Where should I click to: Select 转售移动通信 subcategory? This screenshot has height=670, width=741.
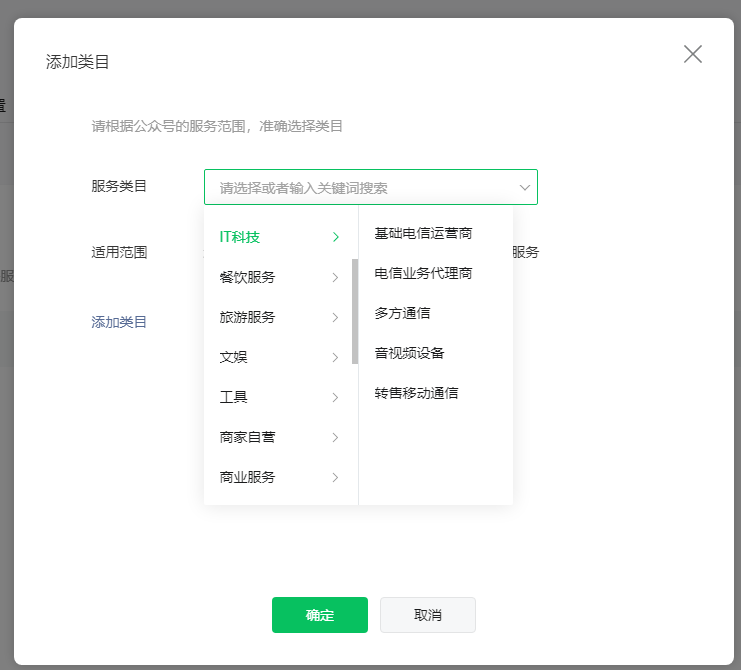pos(416,393)
